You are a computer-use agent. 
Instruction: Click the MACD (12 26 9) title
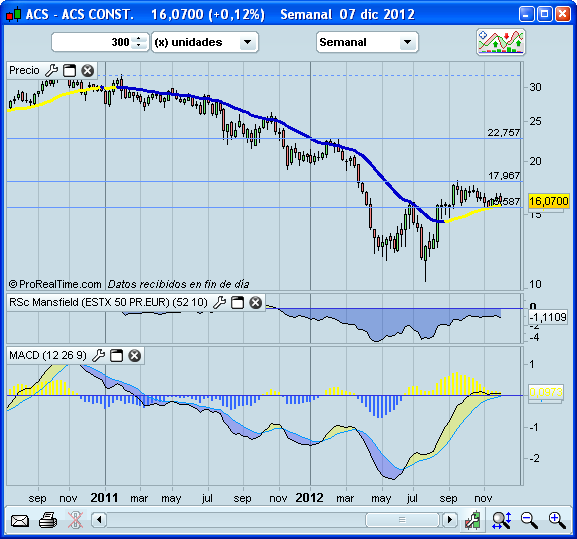coord(48,355)
